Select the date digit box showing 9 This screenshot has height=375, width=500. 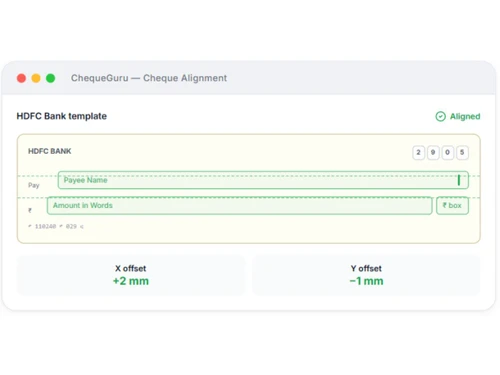pos(433,153)
